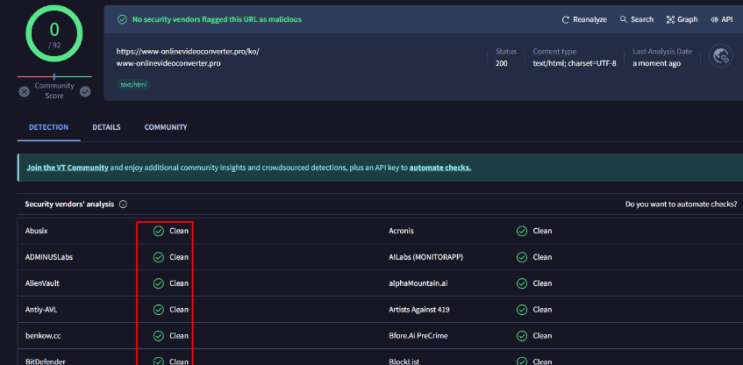Screen dimensions: 743x365
Task: Click the info icon next to Security vendors' analysis
Action: point(123,204)
